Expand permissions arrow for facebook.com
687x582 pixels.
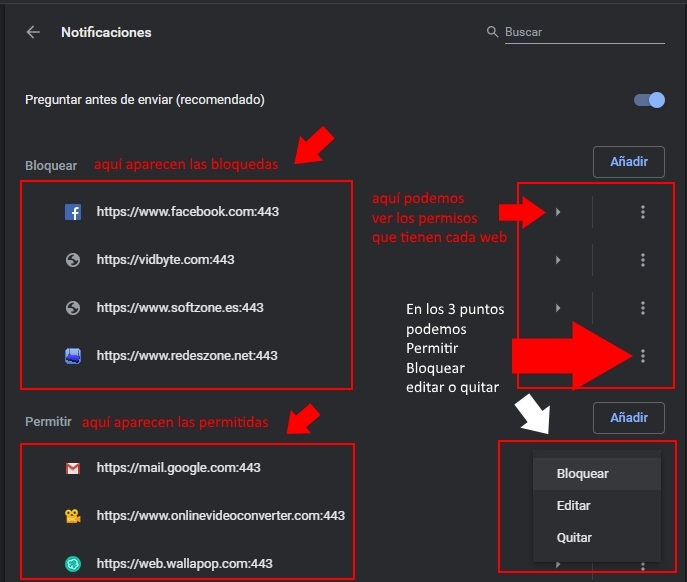[x=558, y=212]
